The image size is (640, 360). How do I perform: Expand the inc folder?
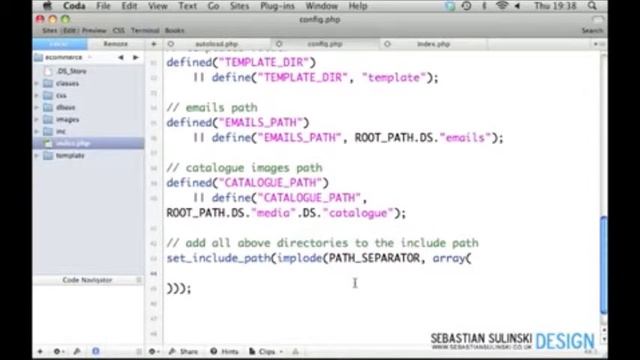[37, 131]
